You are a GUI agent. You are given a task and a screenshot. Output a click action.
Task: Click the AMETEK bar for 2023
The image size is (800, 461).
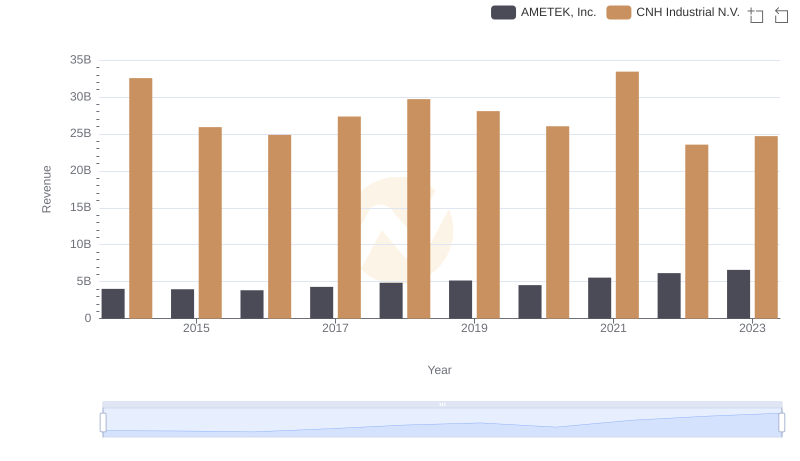738,294
